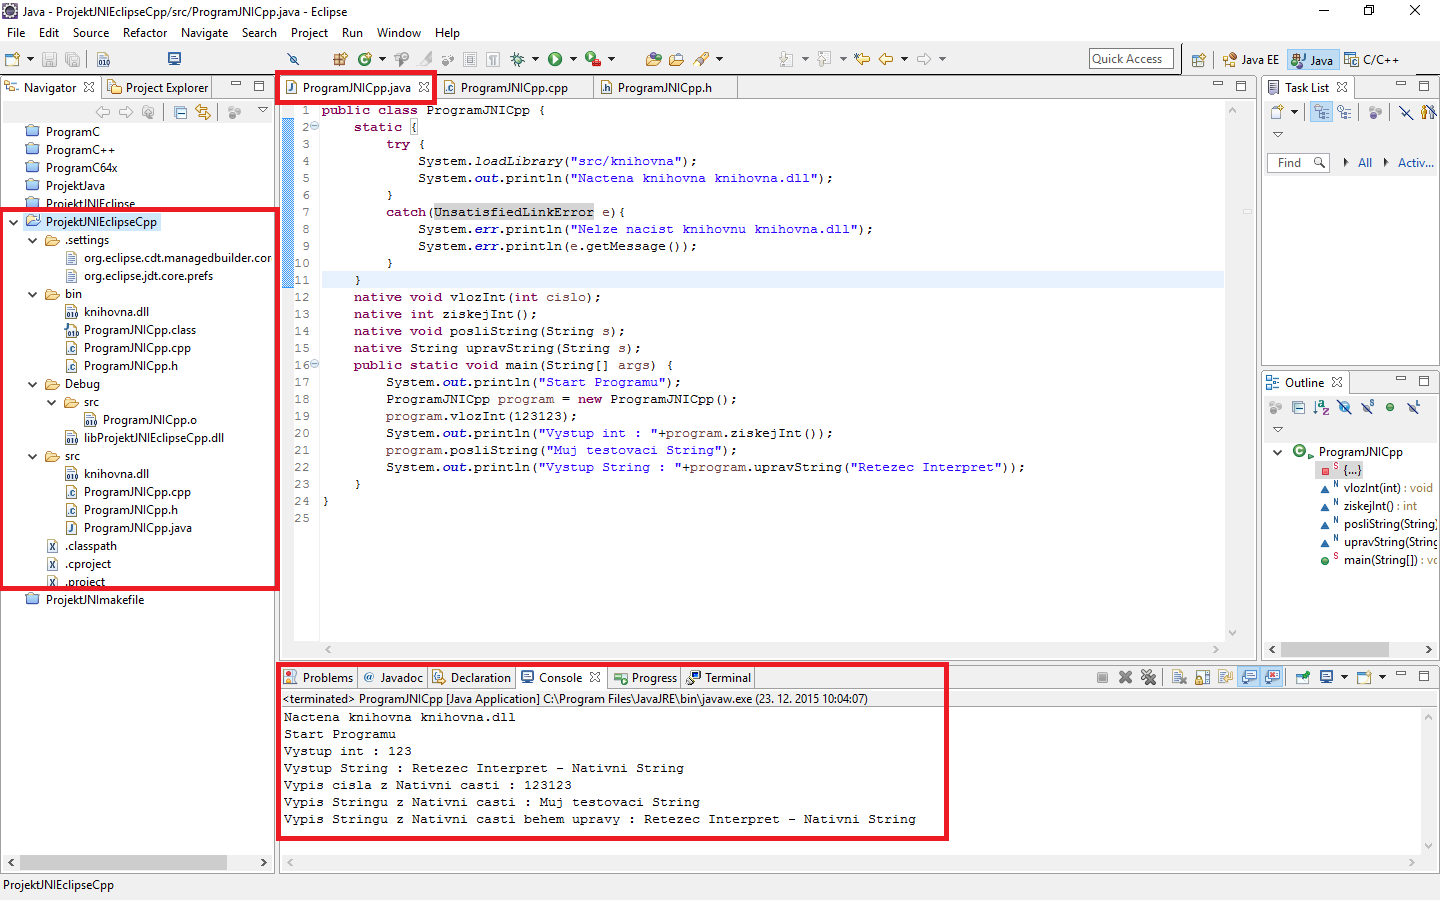The width and height of the screenshot is (1440, 900).
Task: Open the Run button dropdown arrow
Action: pos(573,59)
